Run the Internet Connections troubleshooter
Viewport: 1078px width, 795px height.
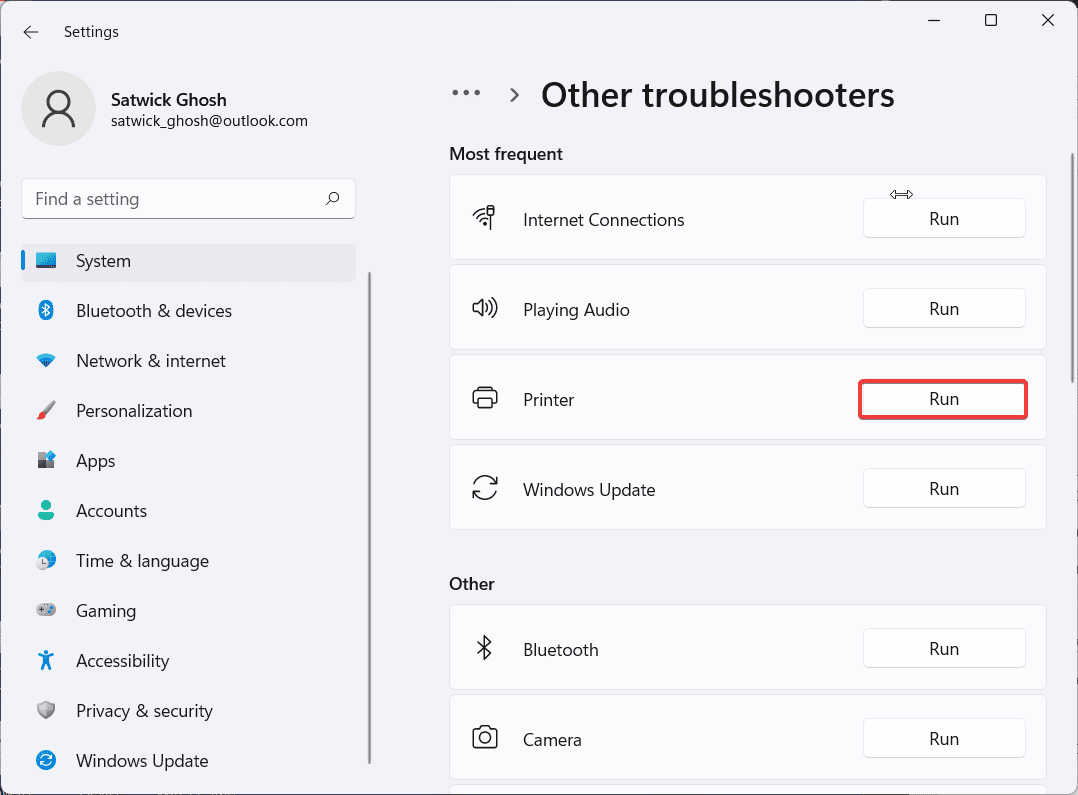tap(944, 219)
